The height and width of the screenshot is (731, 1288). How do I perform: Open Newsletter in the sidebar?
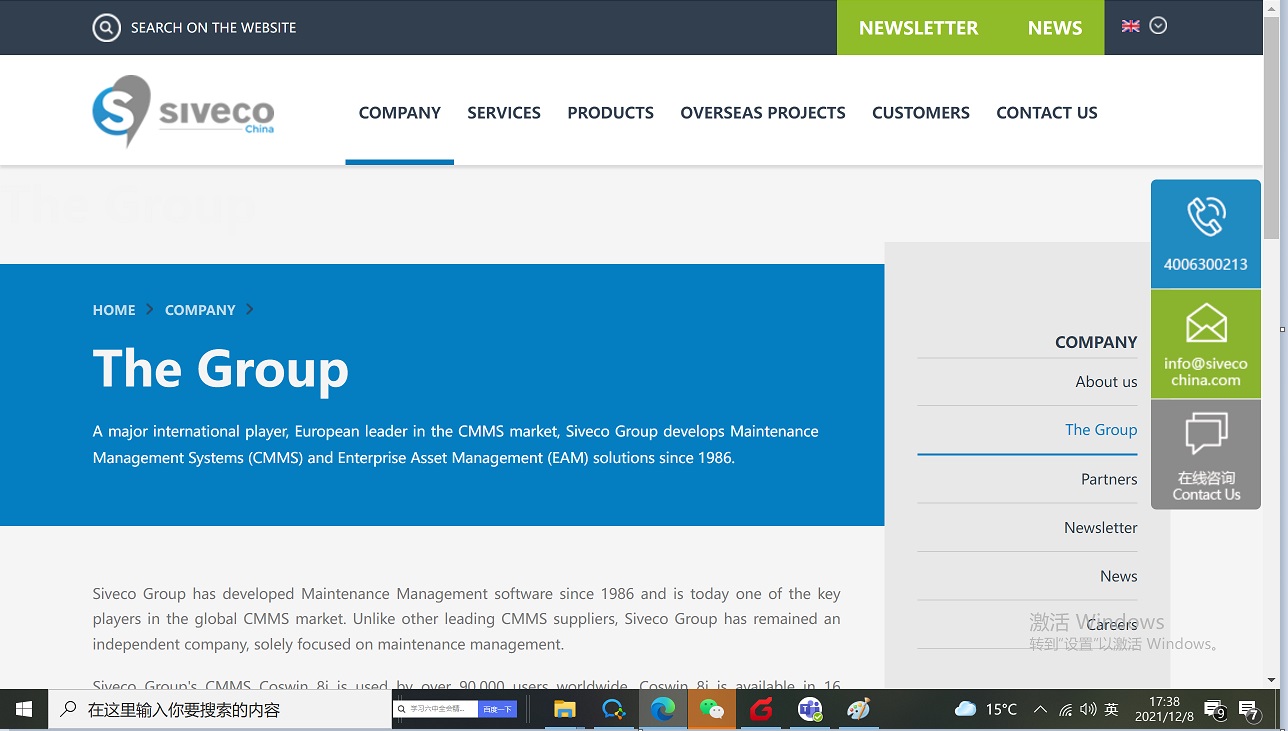click(1100, 528)
